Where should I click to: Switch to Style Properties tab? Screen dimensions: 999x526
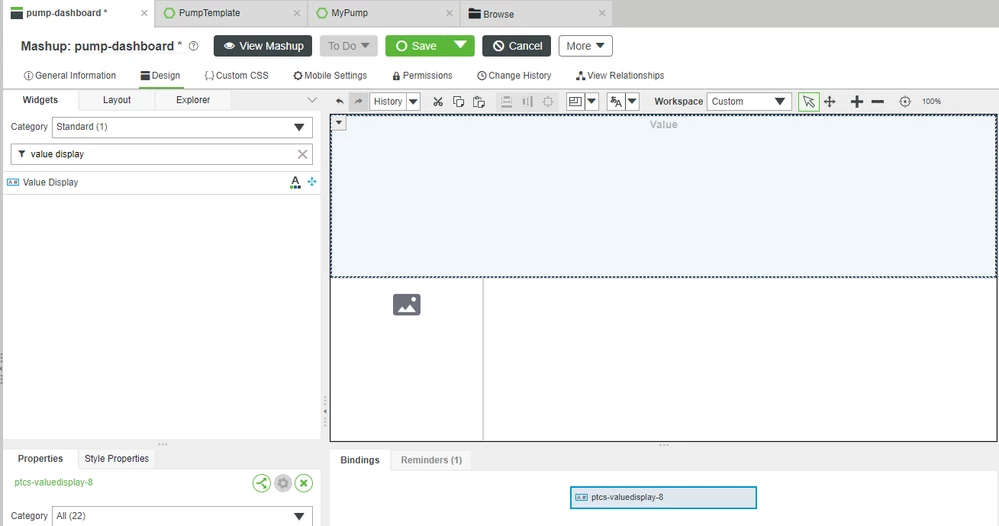point(117,458)
